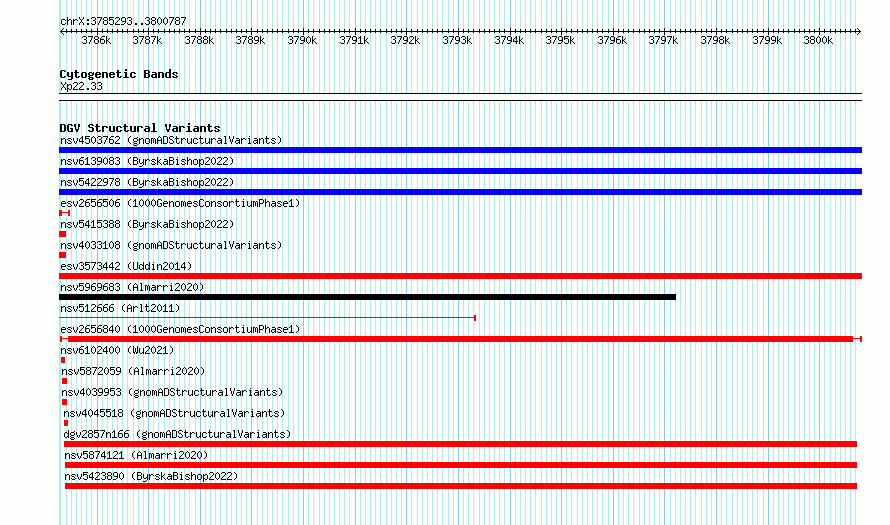Click the 3787k ruler mark

147,40
